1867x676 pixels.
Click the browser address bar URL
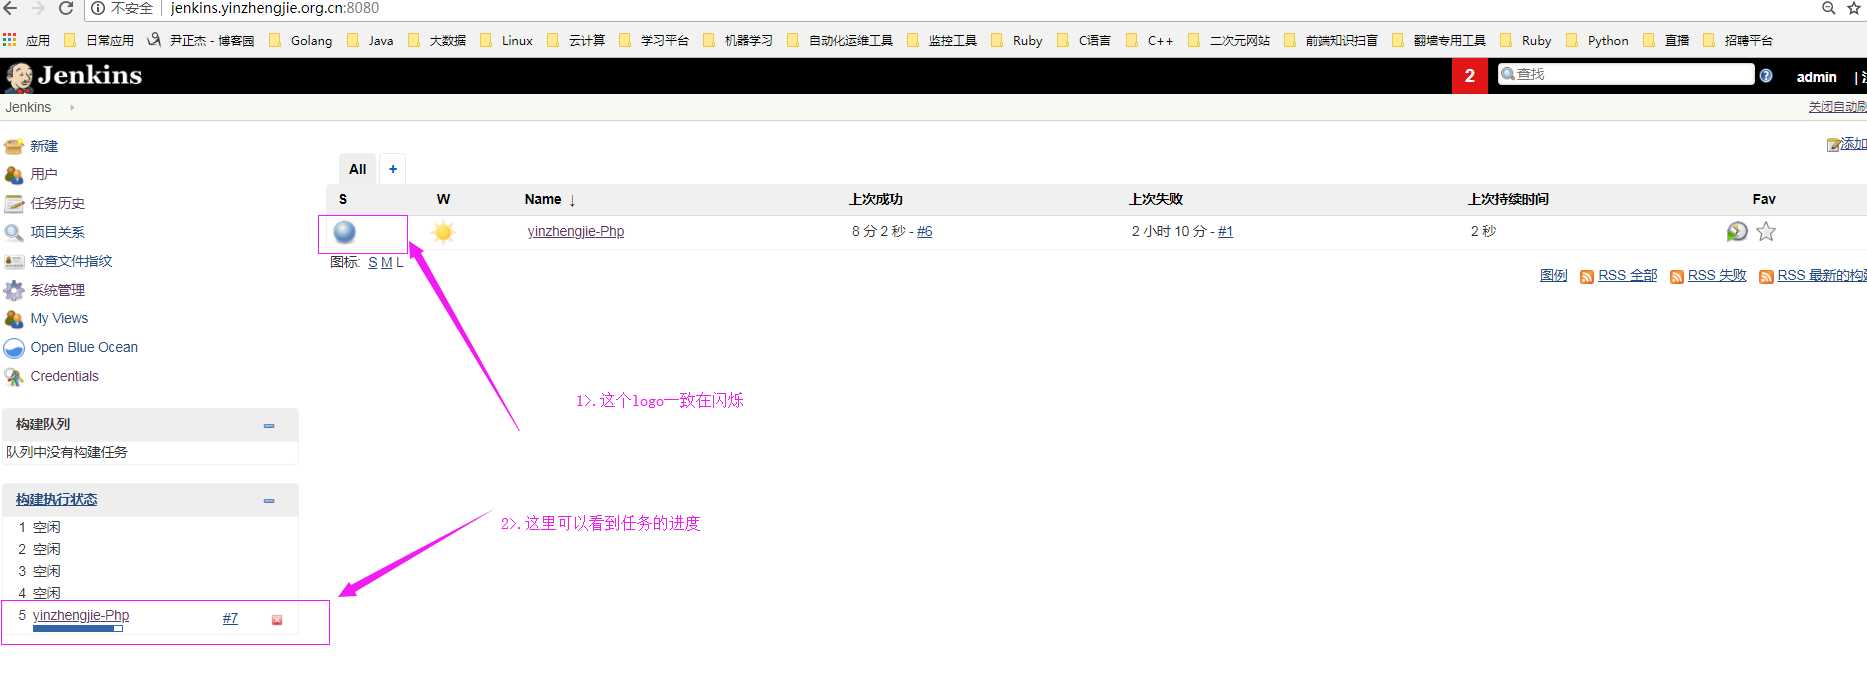point(274,8)
